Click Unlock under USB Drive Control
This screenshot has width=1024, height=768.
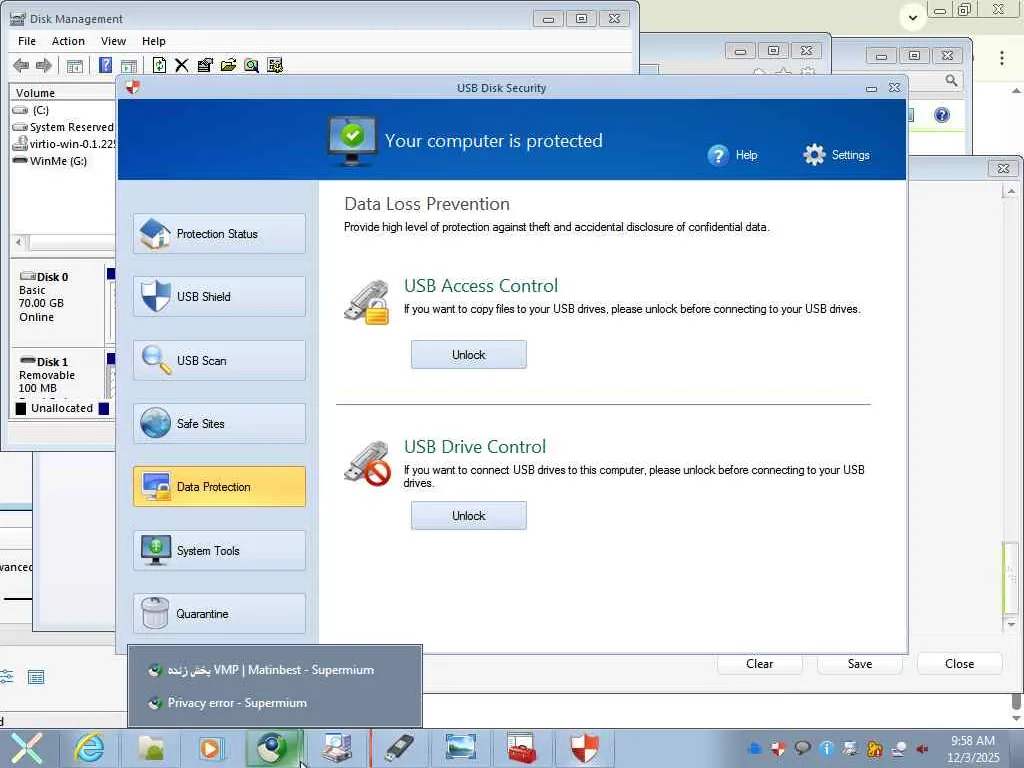pos(468,516)
